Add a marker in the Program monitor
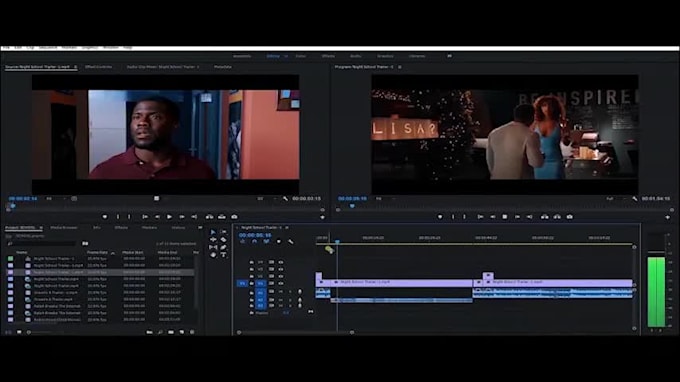 click(440, 217)
